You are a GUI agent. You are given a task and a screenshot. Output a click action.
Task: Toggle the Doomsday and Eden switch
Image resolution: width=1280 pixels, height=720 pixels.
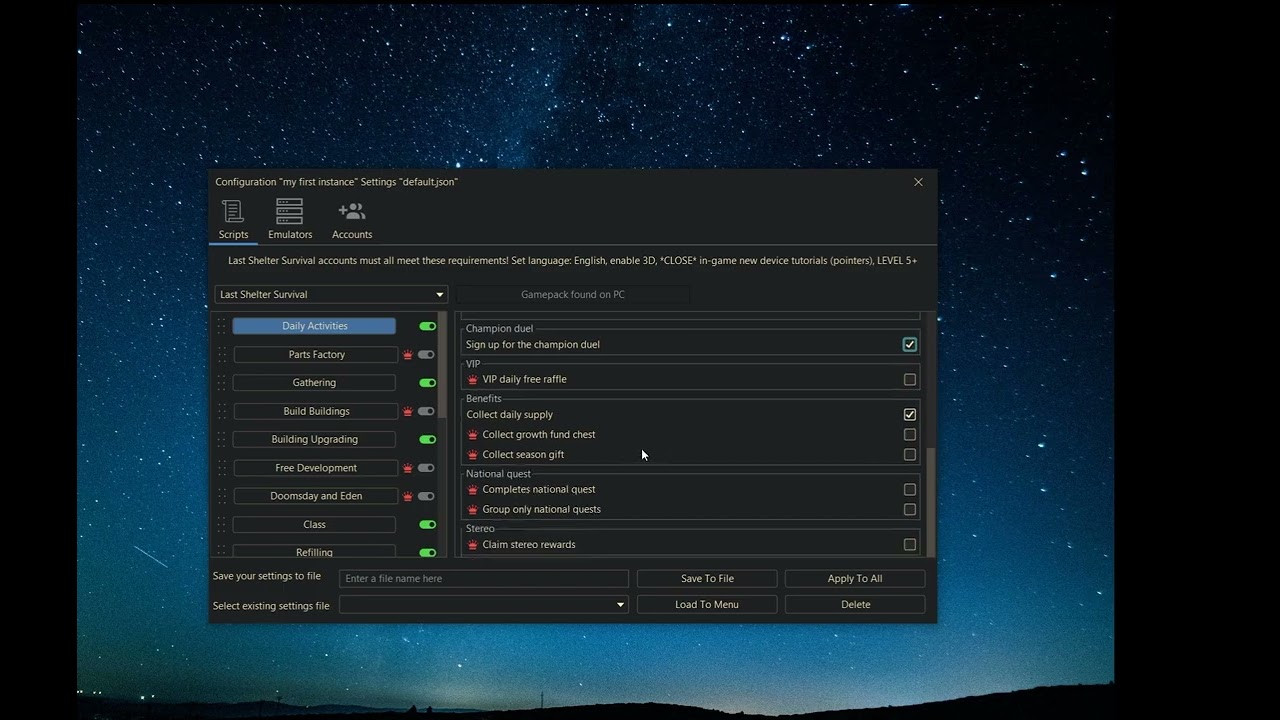[426, 496]
